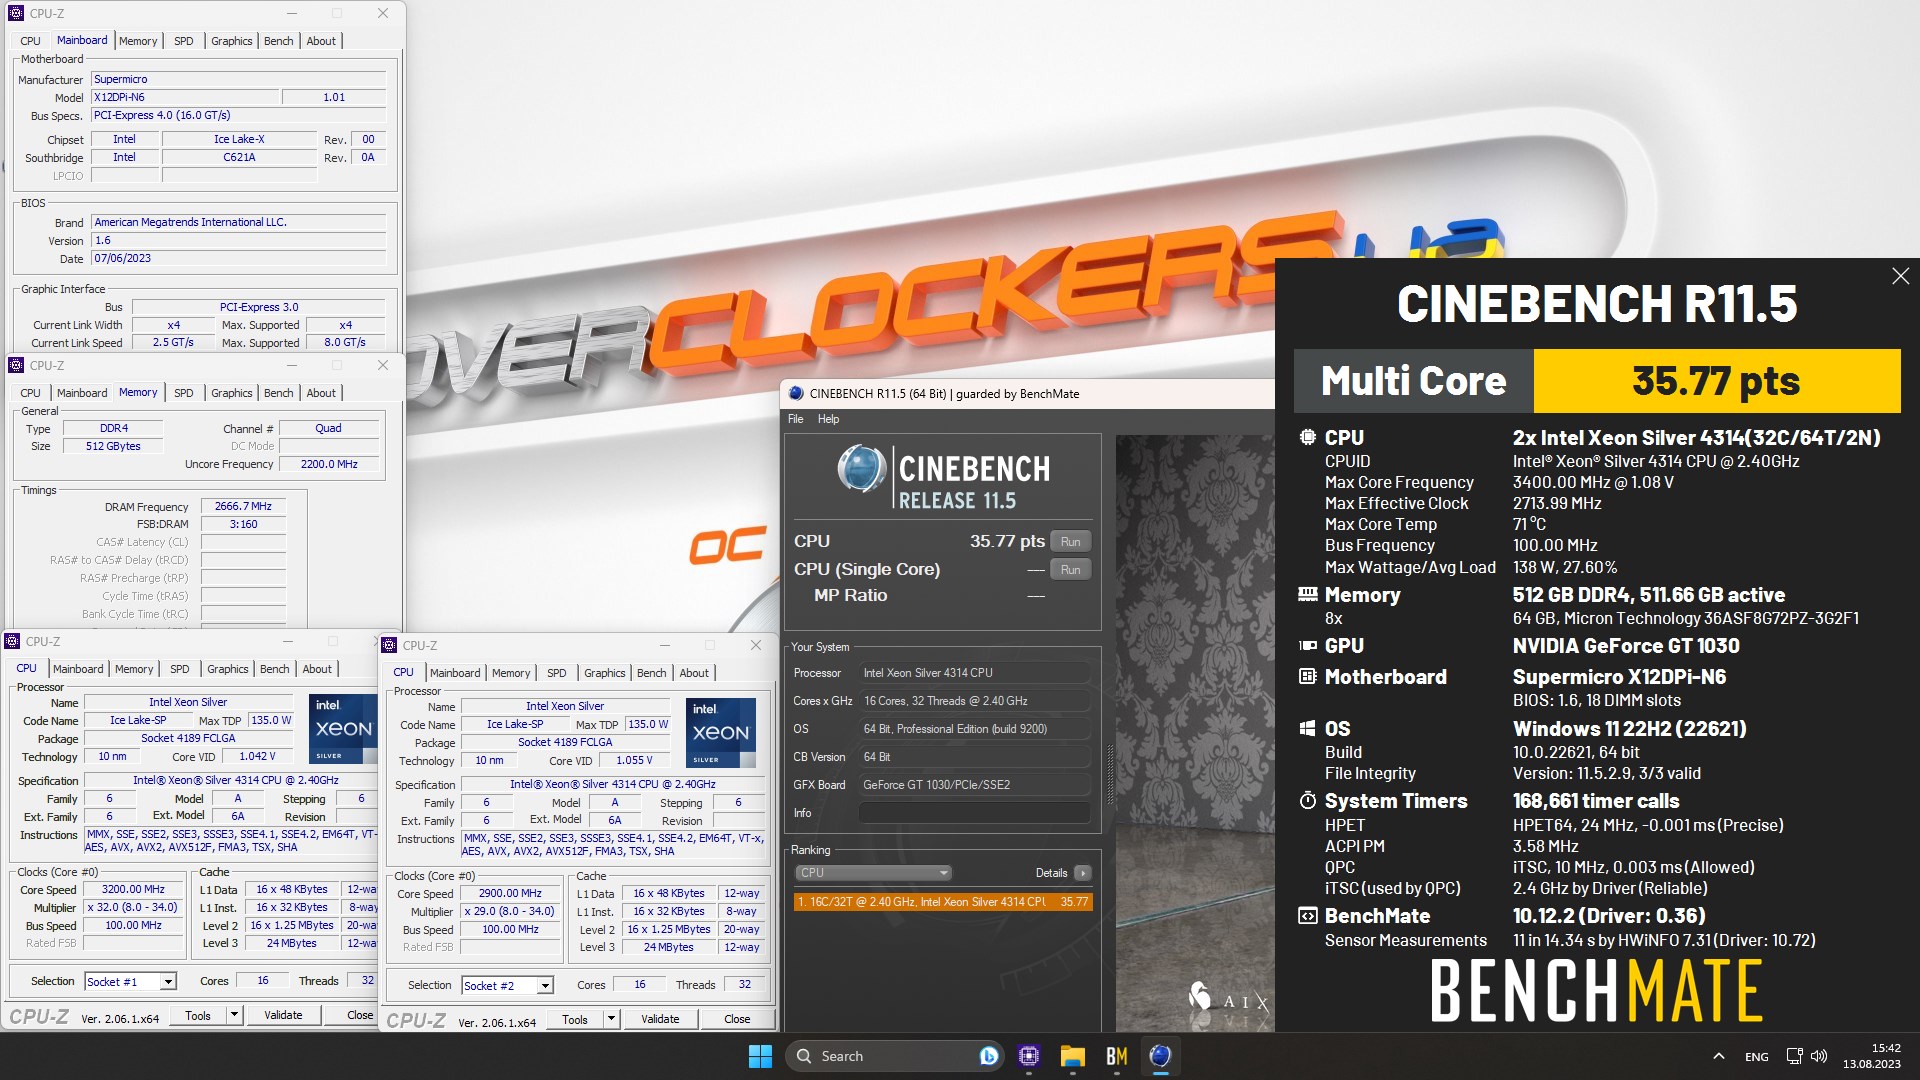Open the Help menu in Cinebench

(x=828, y=419)
